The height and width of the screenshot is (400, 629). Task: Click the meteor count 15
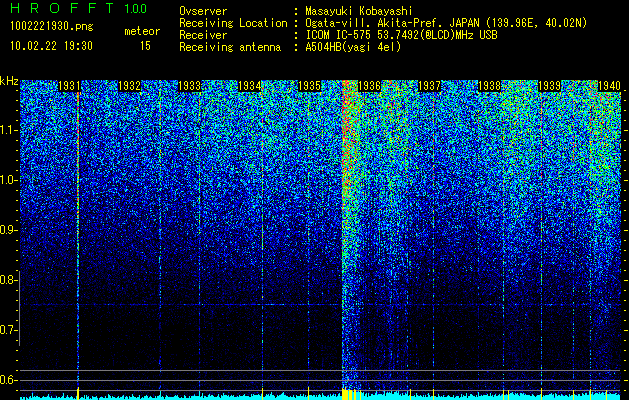145,46
